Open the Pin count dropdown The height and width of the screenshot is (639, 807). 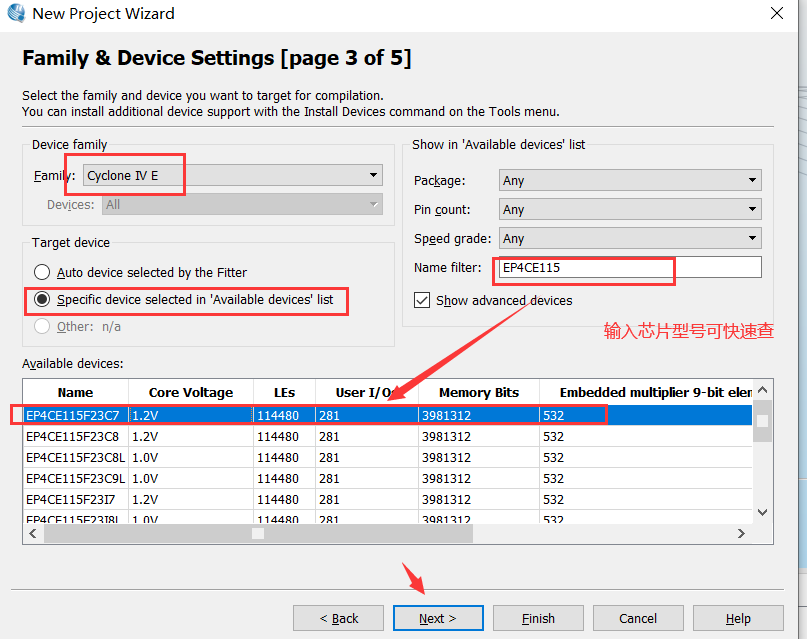coord(630,209)
